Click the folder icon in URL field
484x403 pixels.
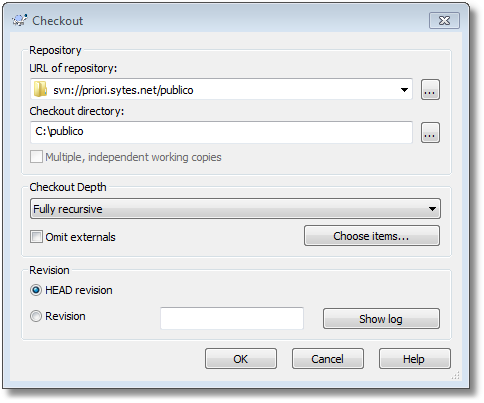40,90
